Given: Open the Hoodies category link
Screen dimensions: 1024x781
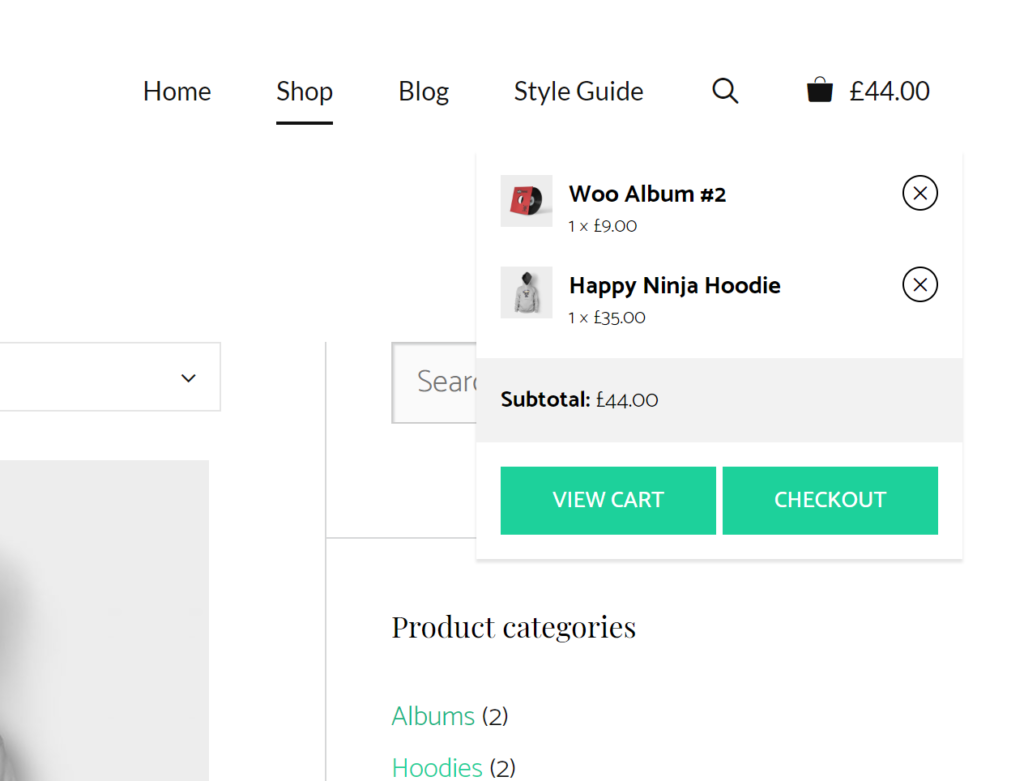Looking at the screenshot, I should (437, 767).
